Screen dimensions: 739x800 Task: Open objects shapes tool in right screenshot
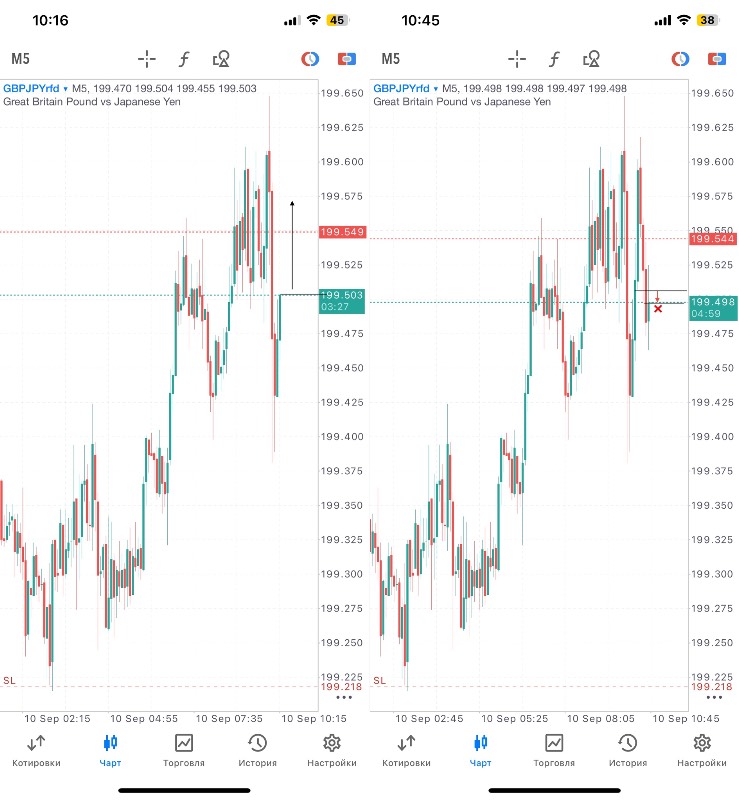pyautogui.click(x=591, y=59)
